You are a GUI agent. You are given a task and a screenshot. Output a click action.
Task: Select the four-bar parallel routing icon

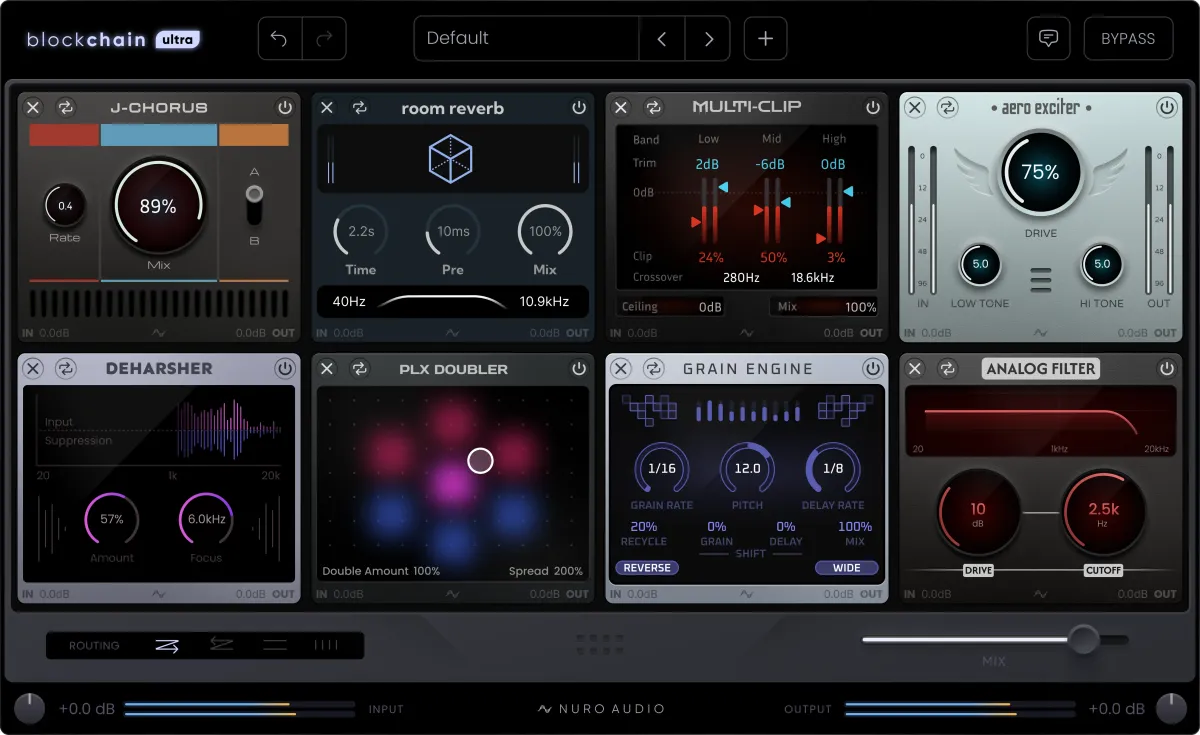pos(326,645)
